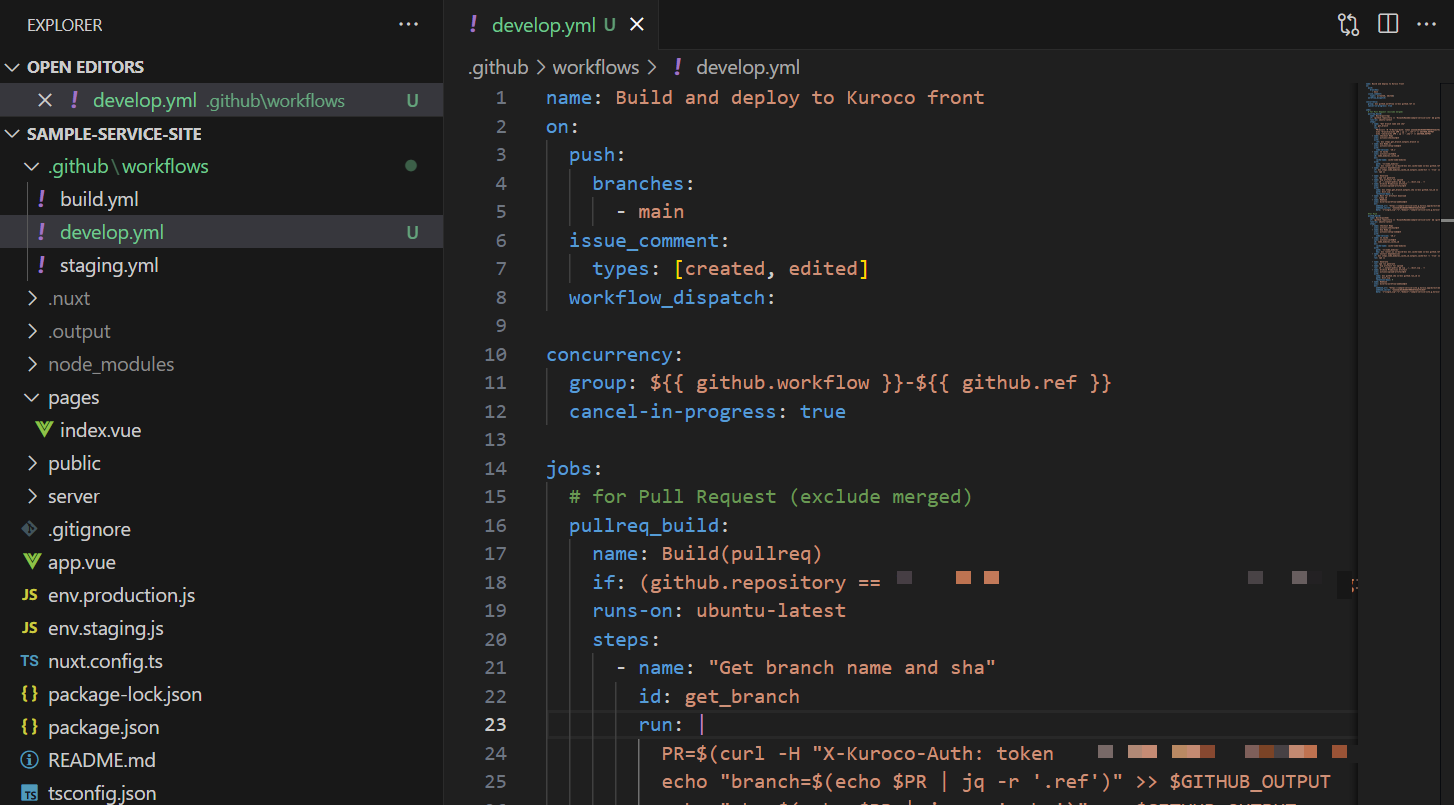Open index.vue under pages

(x=100, y=430)
